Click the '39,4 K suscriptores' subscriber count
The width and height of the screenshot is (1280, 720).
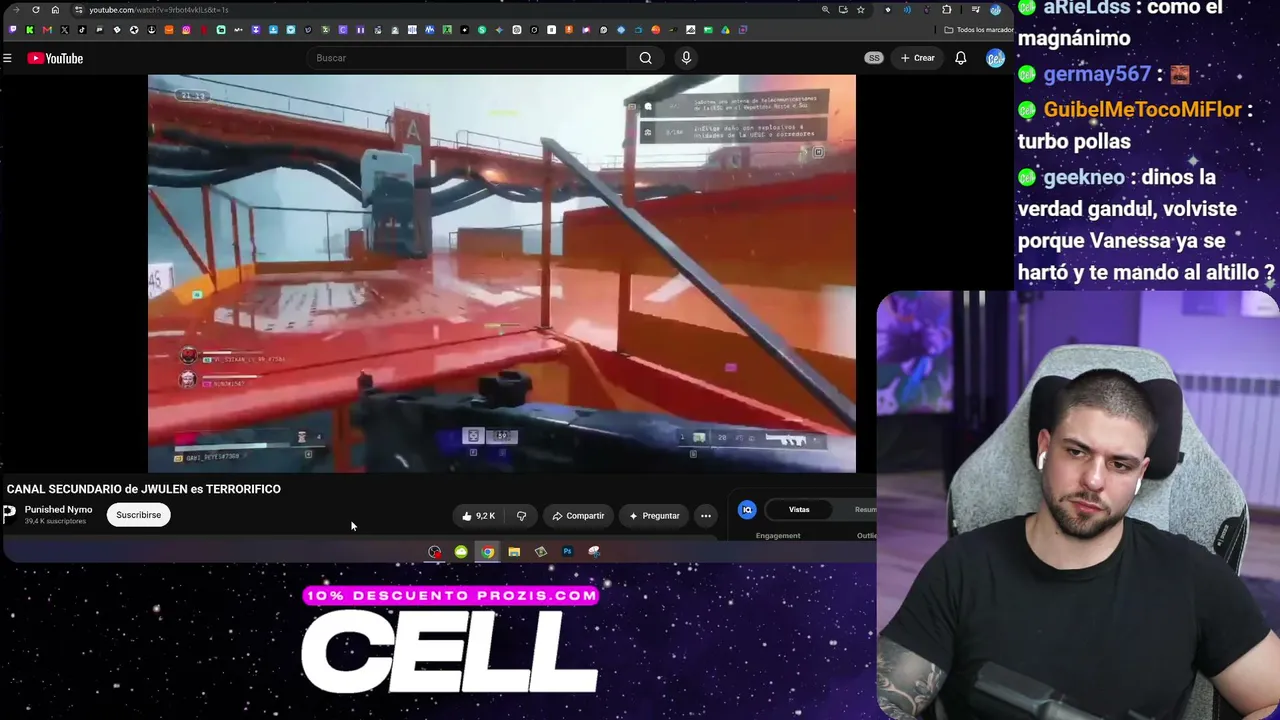click(55, 522)
